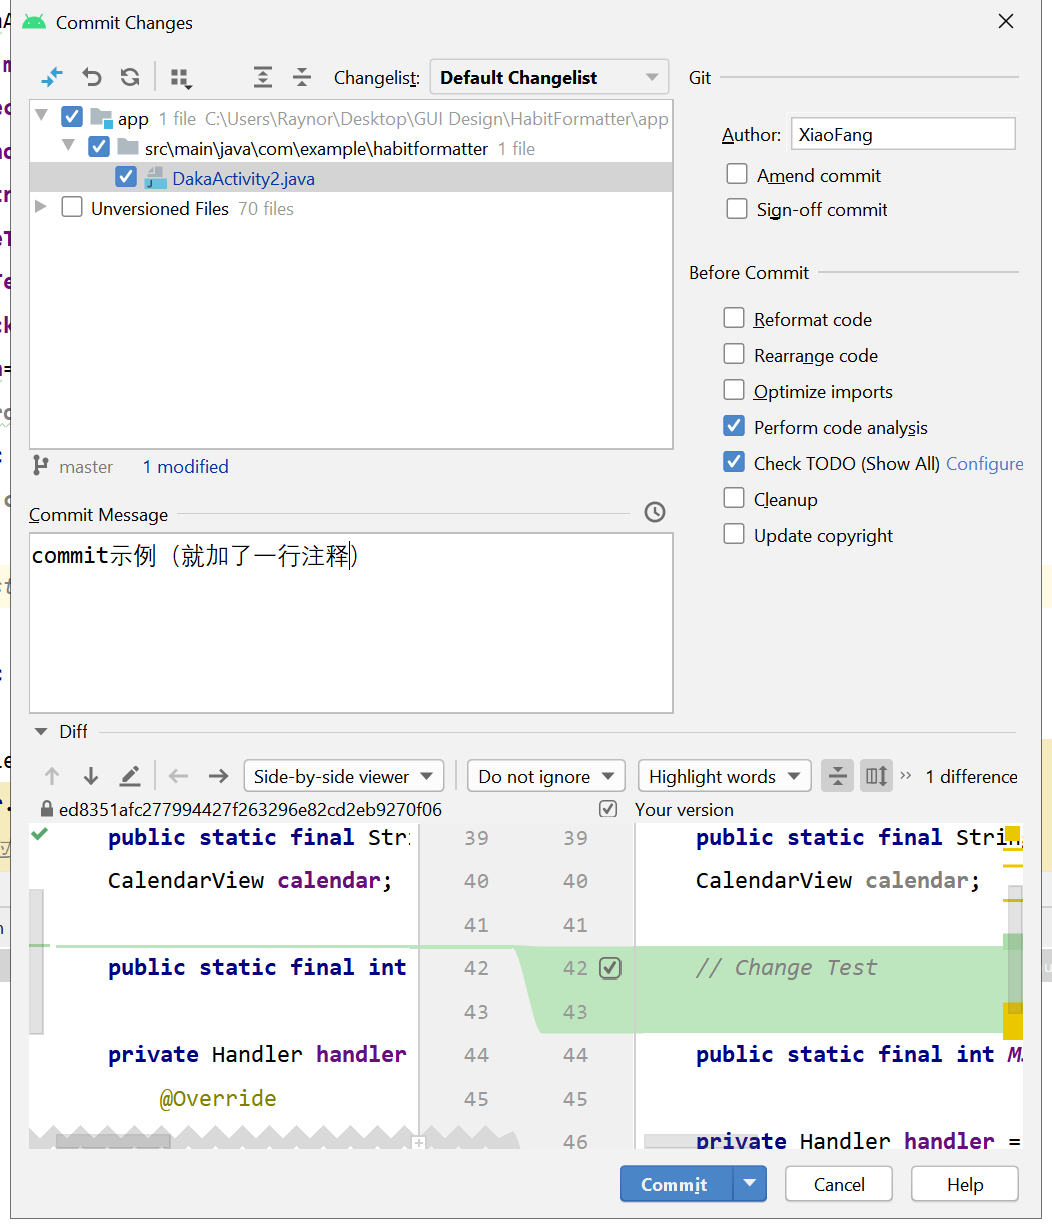Click the edit source pencil icon
1052x1229 pixels.
tap(130, 776)
